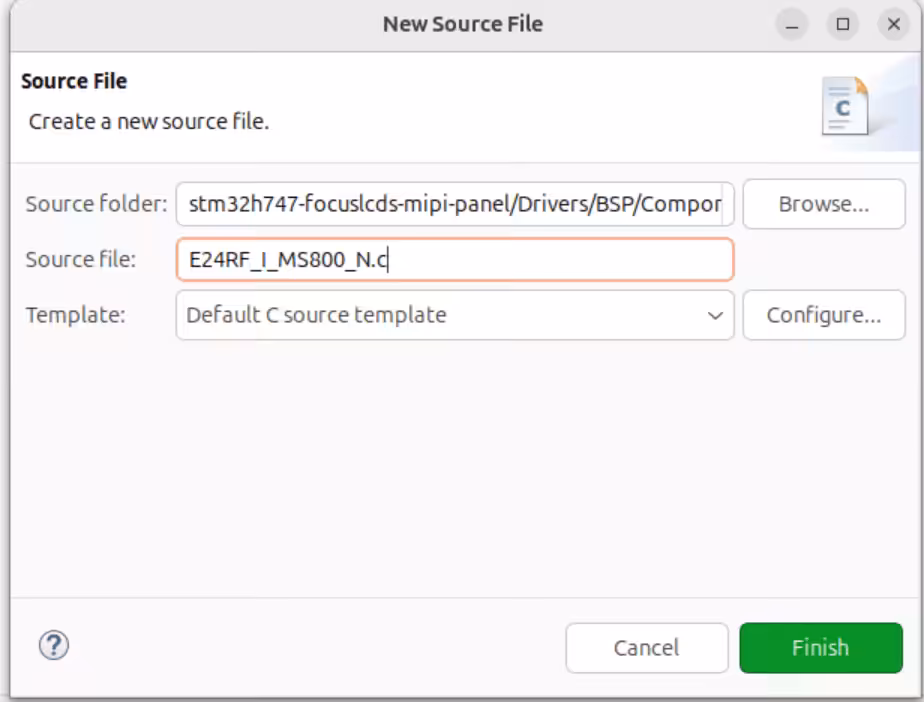The height and width of the screenshot is (702, 924).
Task: Maximize the New Source File dialog
Action: pos(843,25)
